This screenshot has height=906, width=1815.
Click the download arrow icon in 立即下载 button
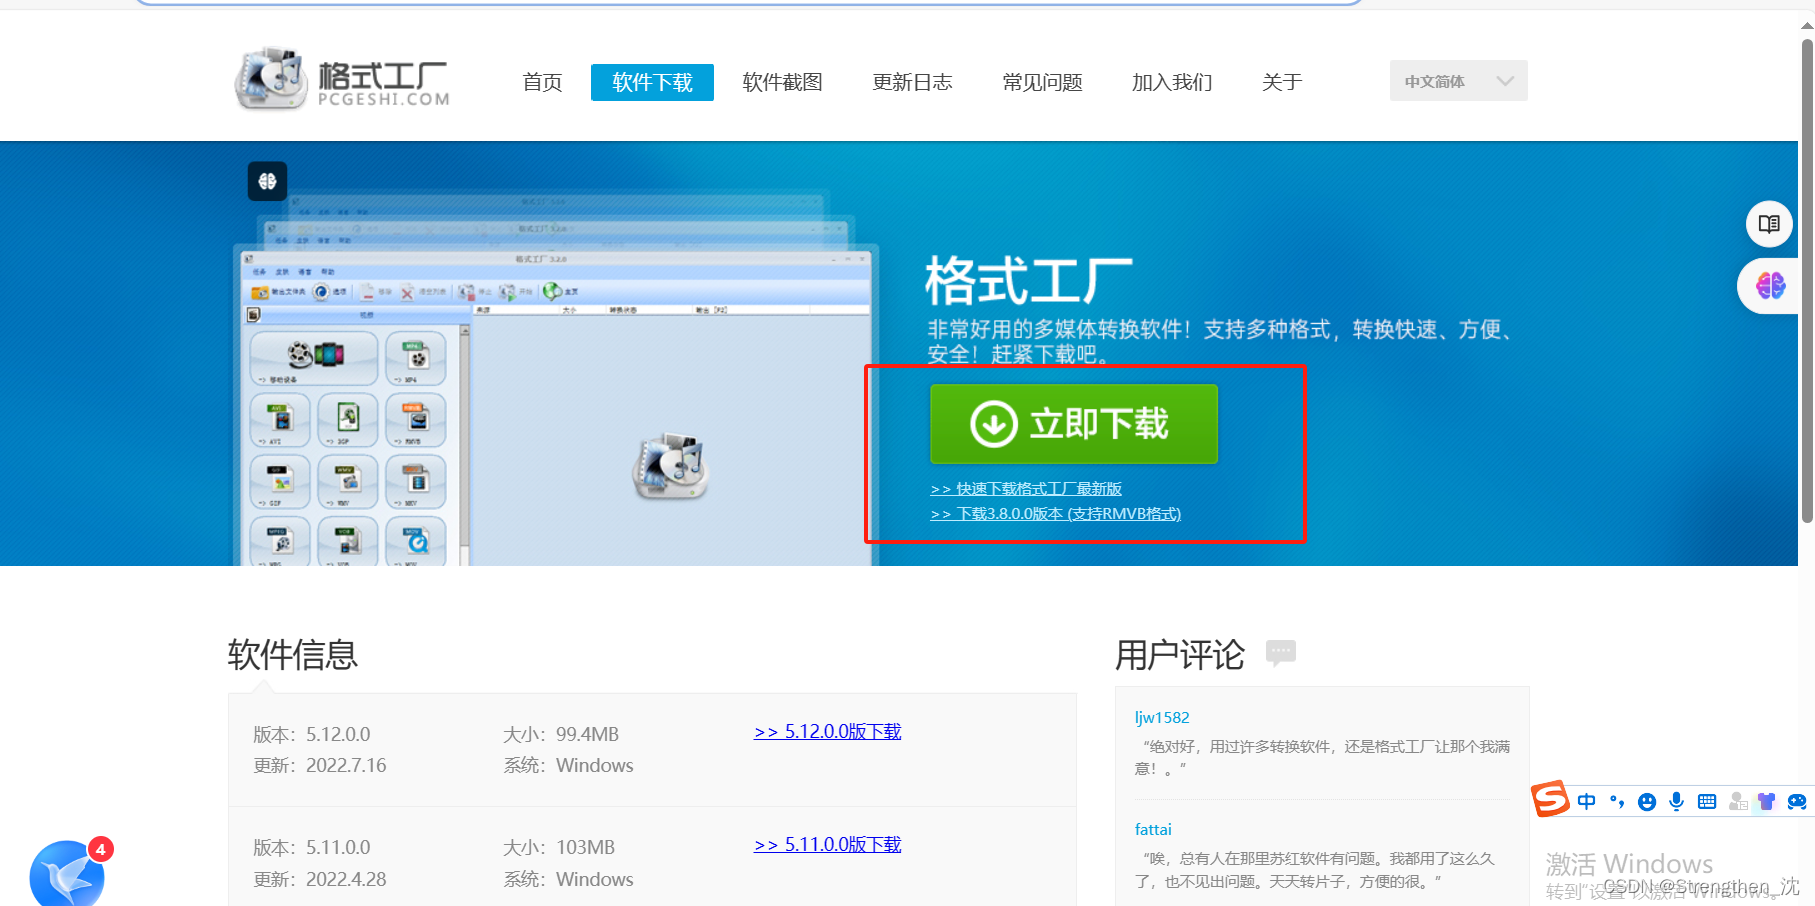coord(994,424)
